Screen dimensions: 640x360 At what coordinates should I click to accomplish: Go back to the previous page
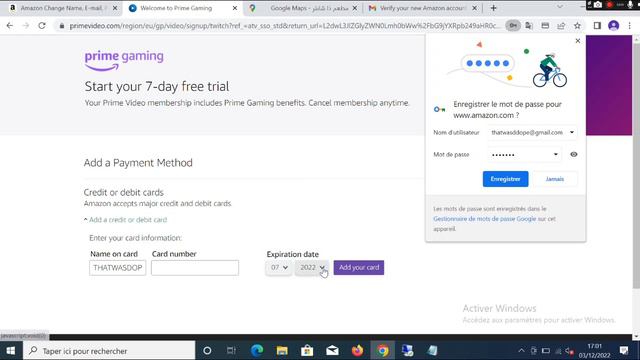pyautogui.click(x=10, y=25)
